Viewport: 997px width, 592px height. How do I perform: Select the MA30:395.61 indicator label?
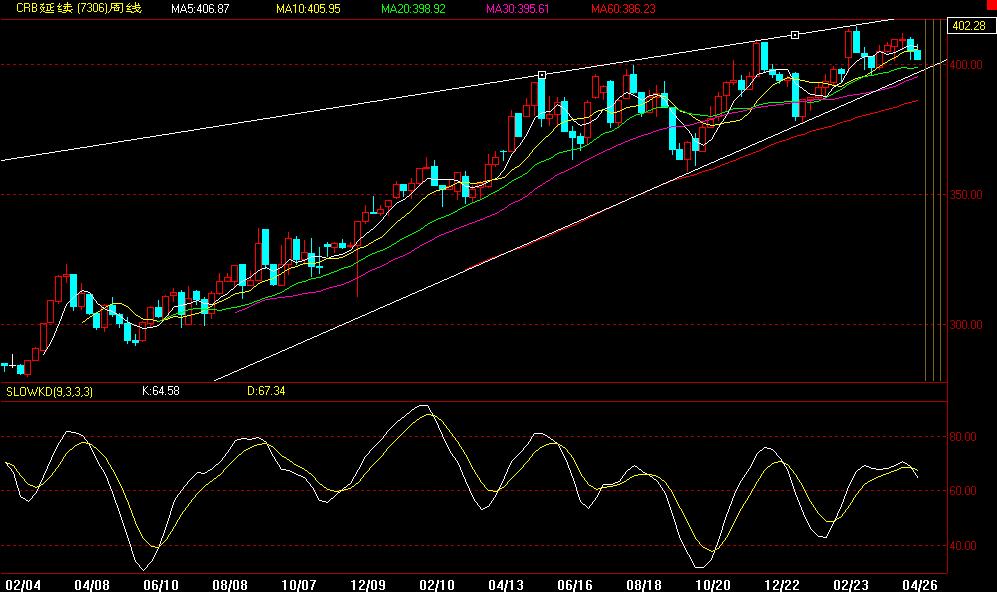518,9
